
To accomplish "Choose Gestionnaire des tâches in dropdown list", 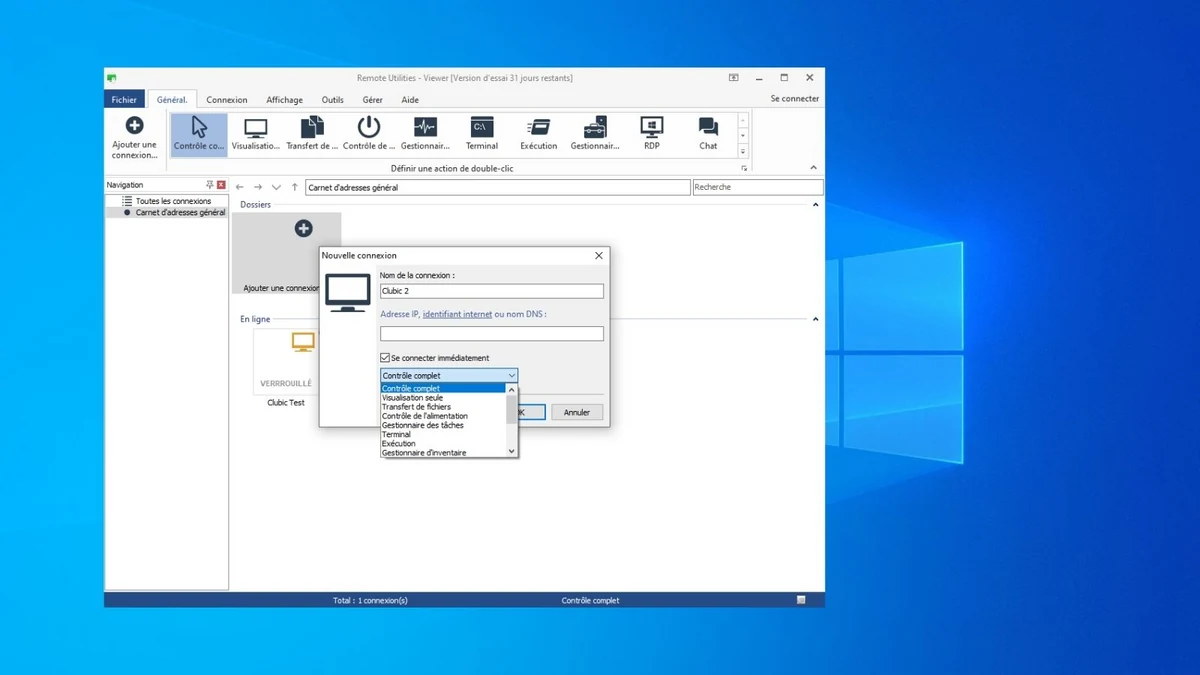I will click(443, 425).
